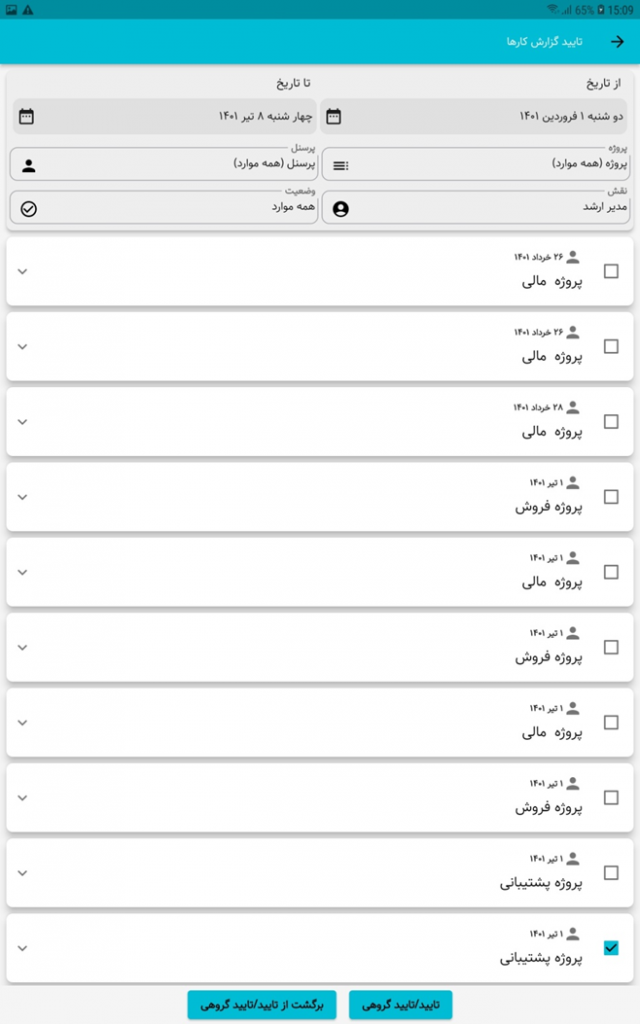640x1024 pixels.
Task: Expand the ۲۸ خرداد پروژه مالی card
Action: (22, 422)
